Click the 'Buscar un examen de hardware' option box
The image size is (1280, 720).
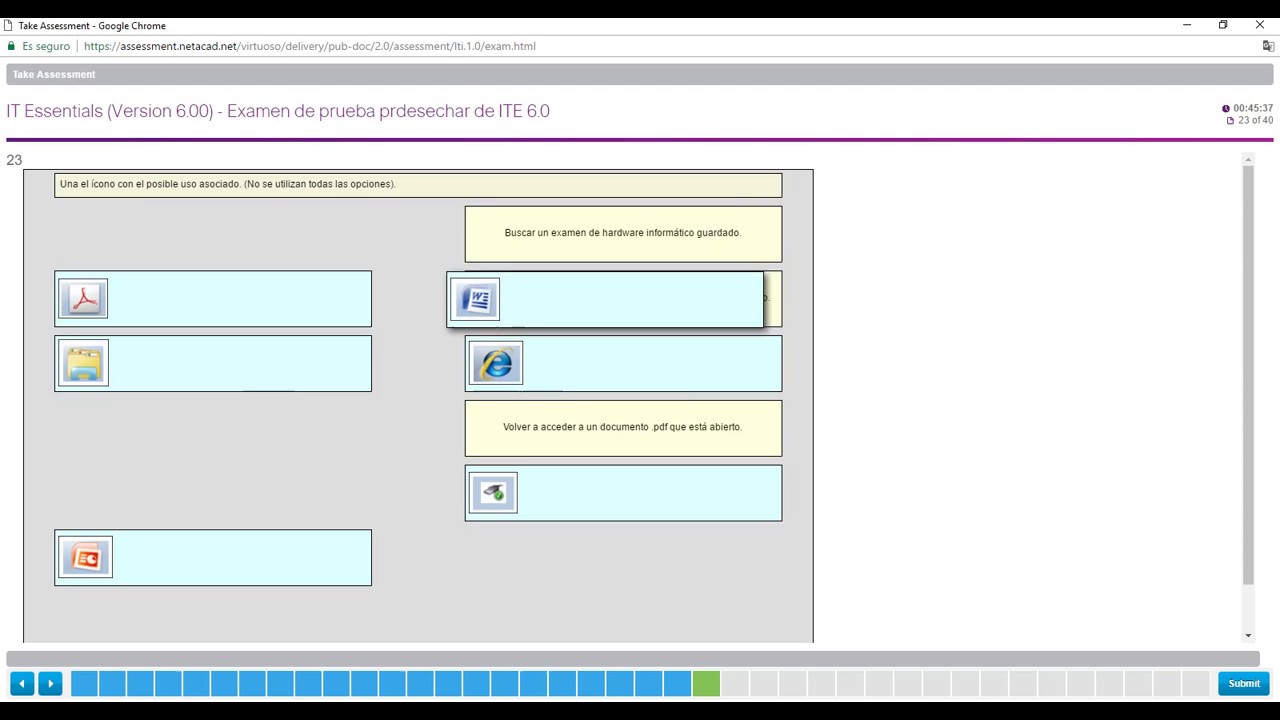623,234
